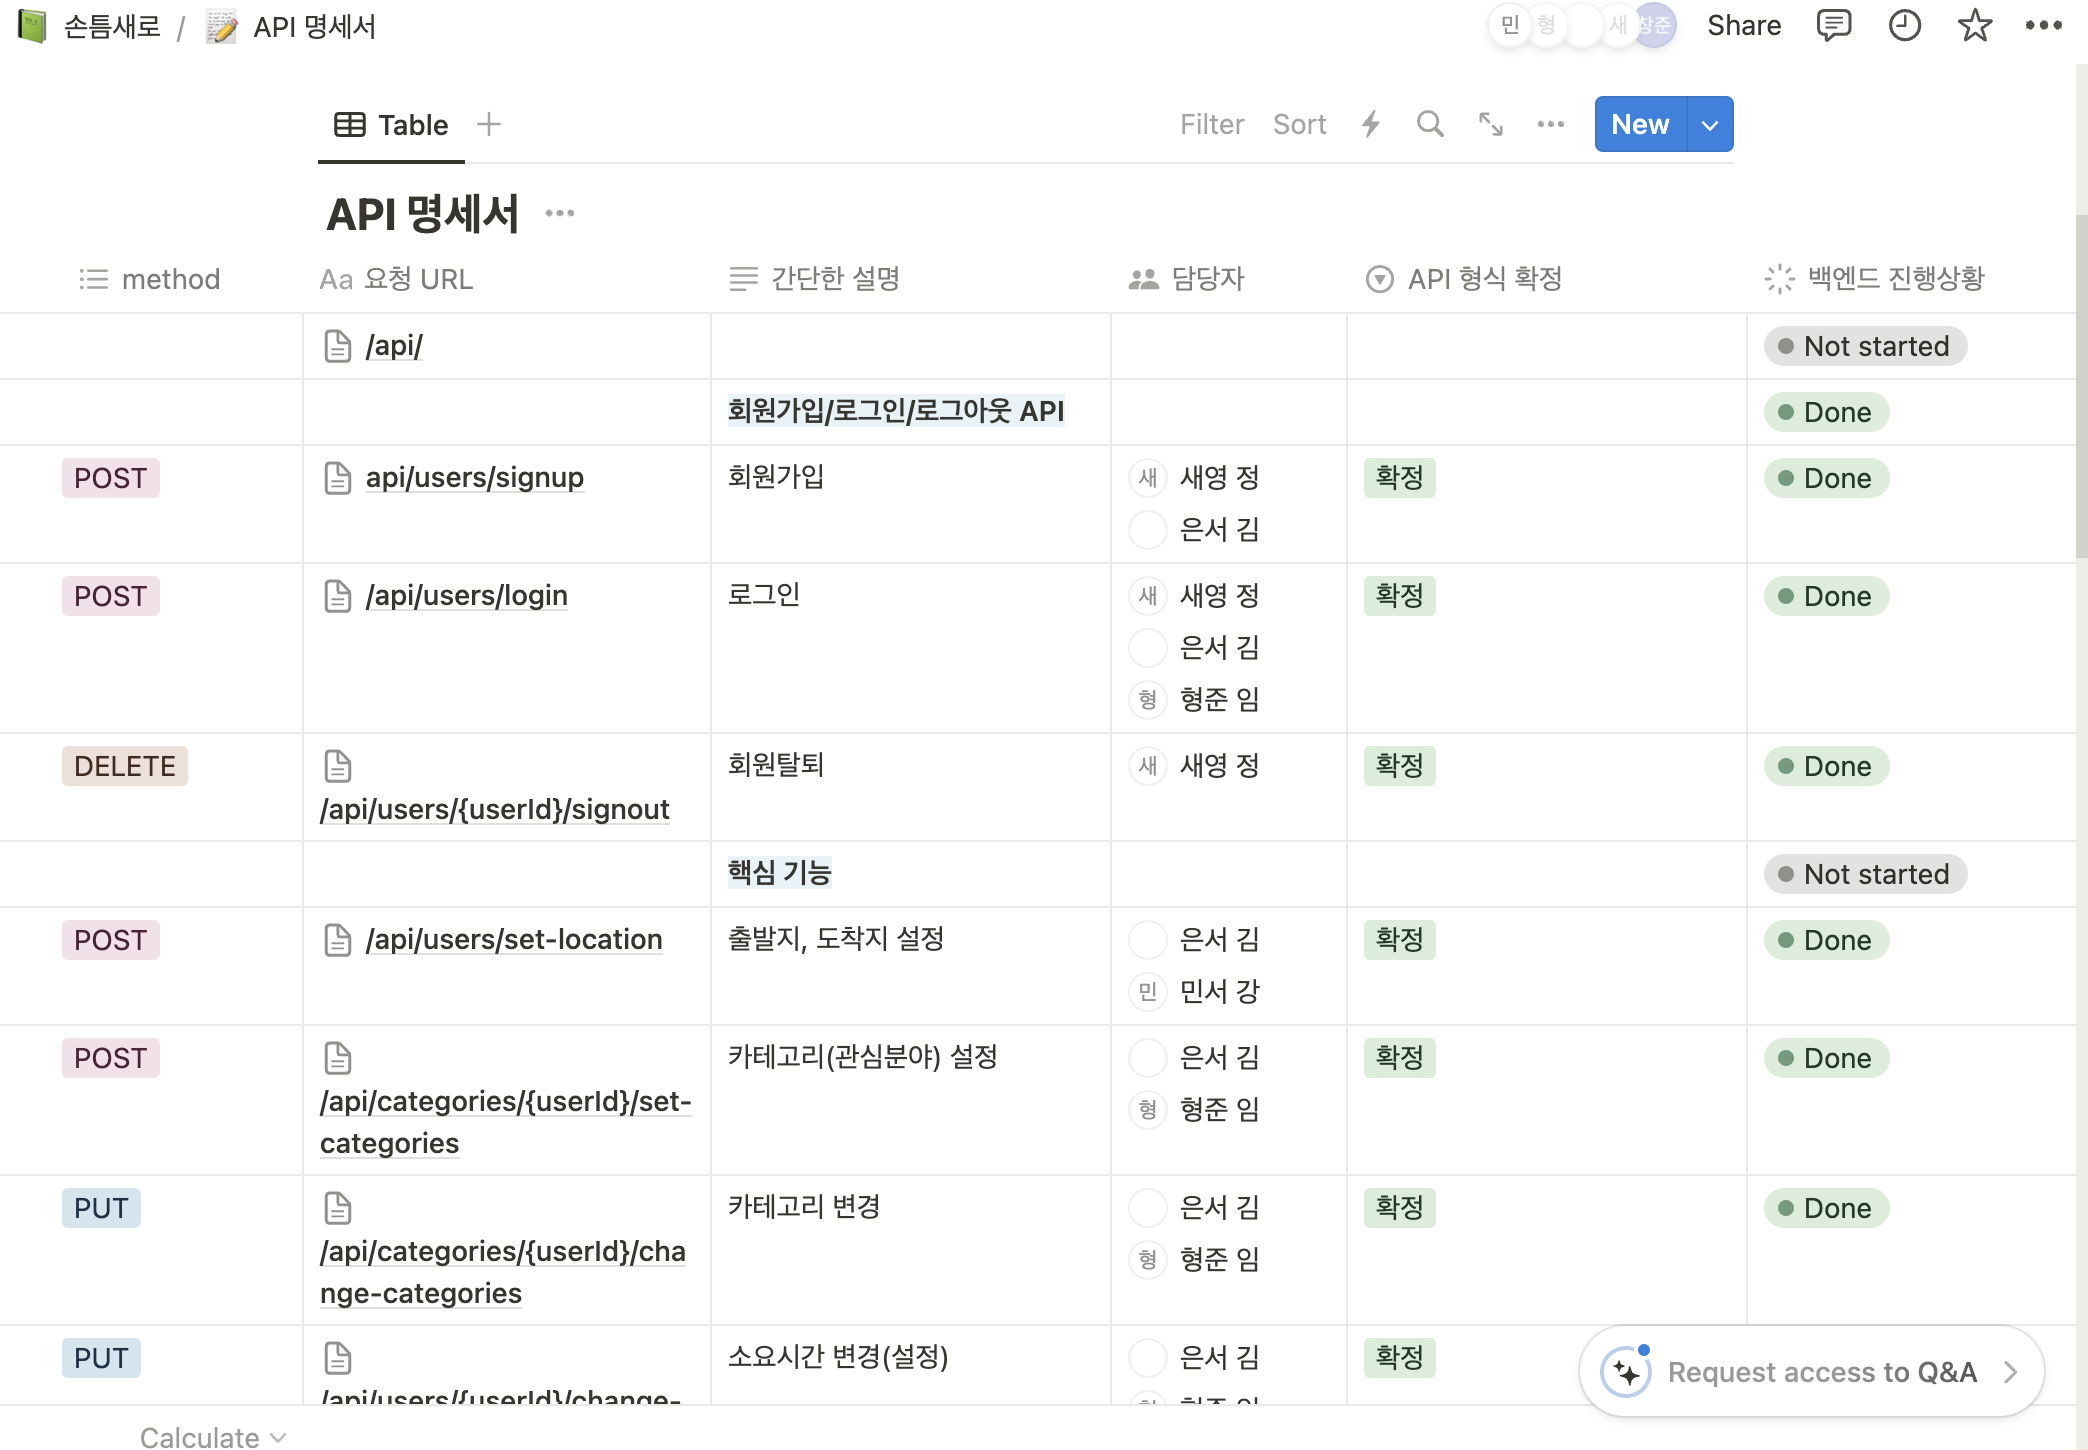Open the page updates clock icon
This screenshot has width=2088, height=1450.
pos(1904,25)
